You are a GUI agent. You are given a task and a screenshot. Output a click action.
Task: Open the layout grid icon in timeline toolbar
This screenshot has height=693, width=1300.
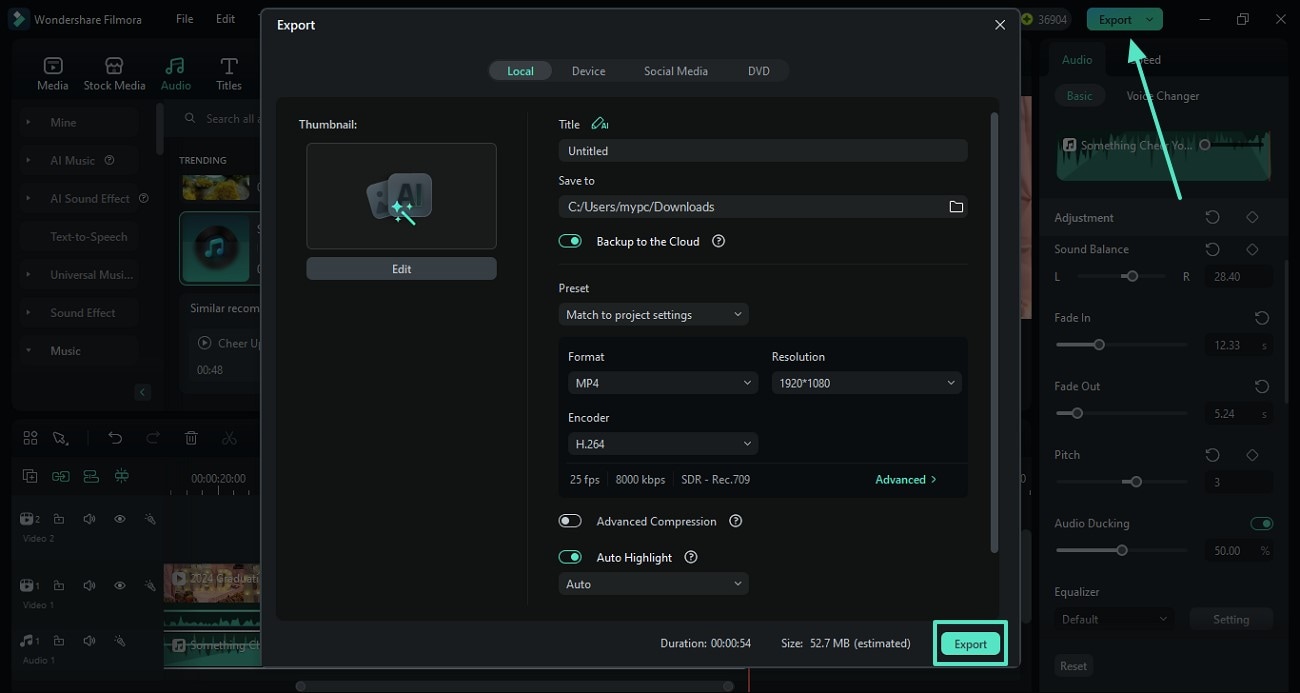[x=30, y=438]
